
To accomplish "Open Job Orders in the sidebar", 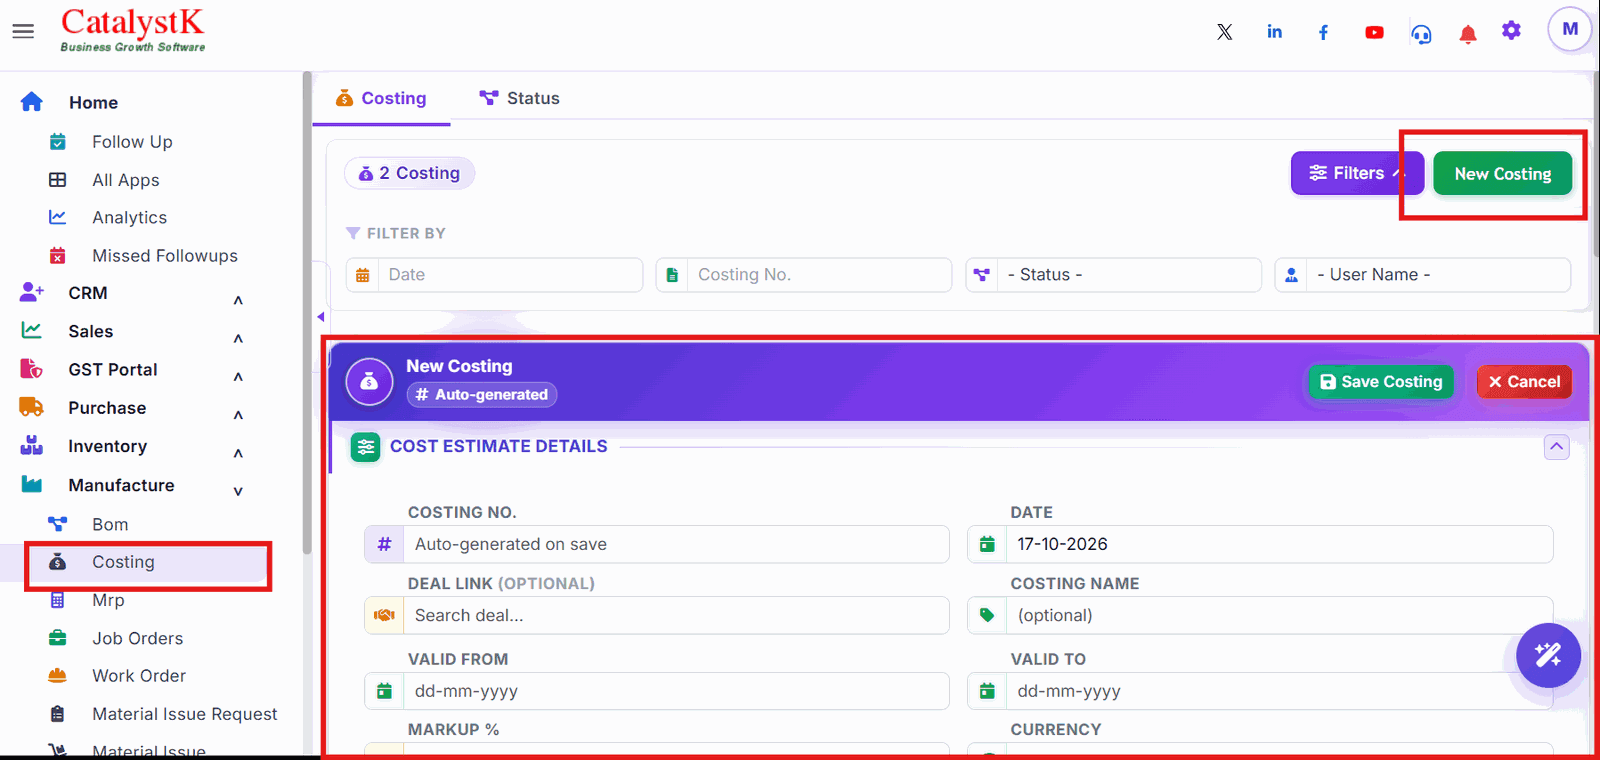I will coord(137,638).
